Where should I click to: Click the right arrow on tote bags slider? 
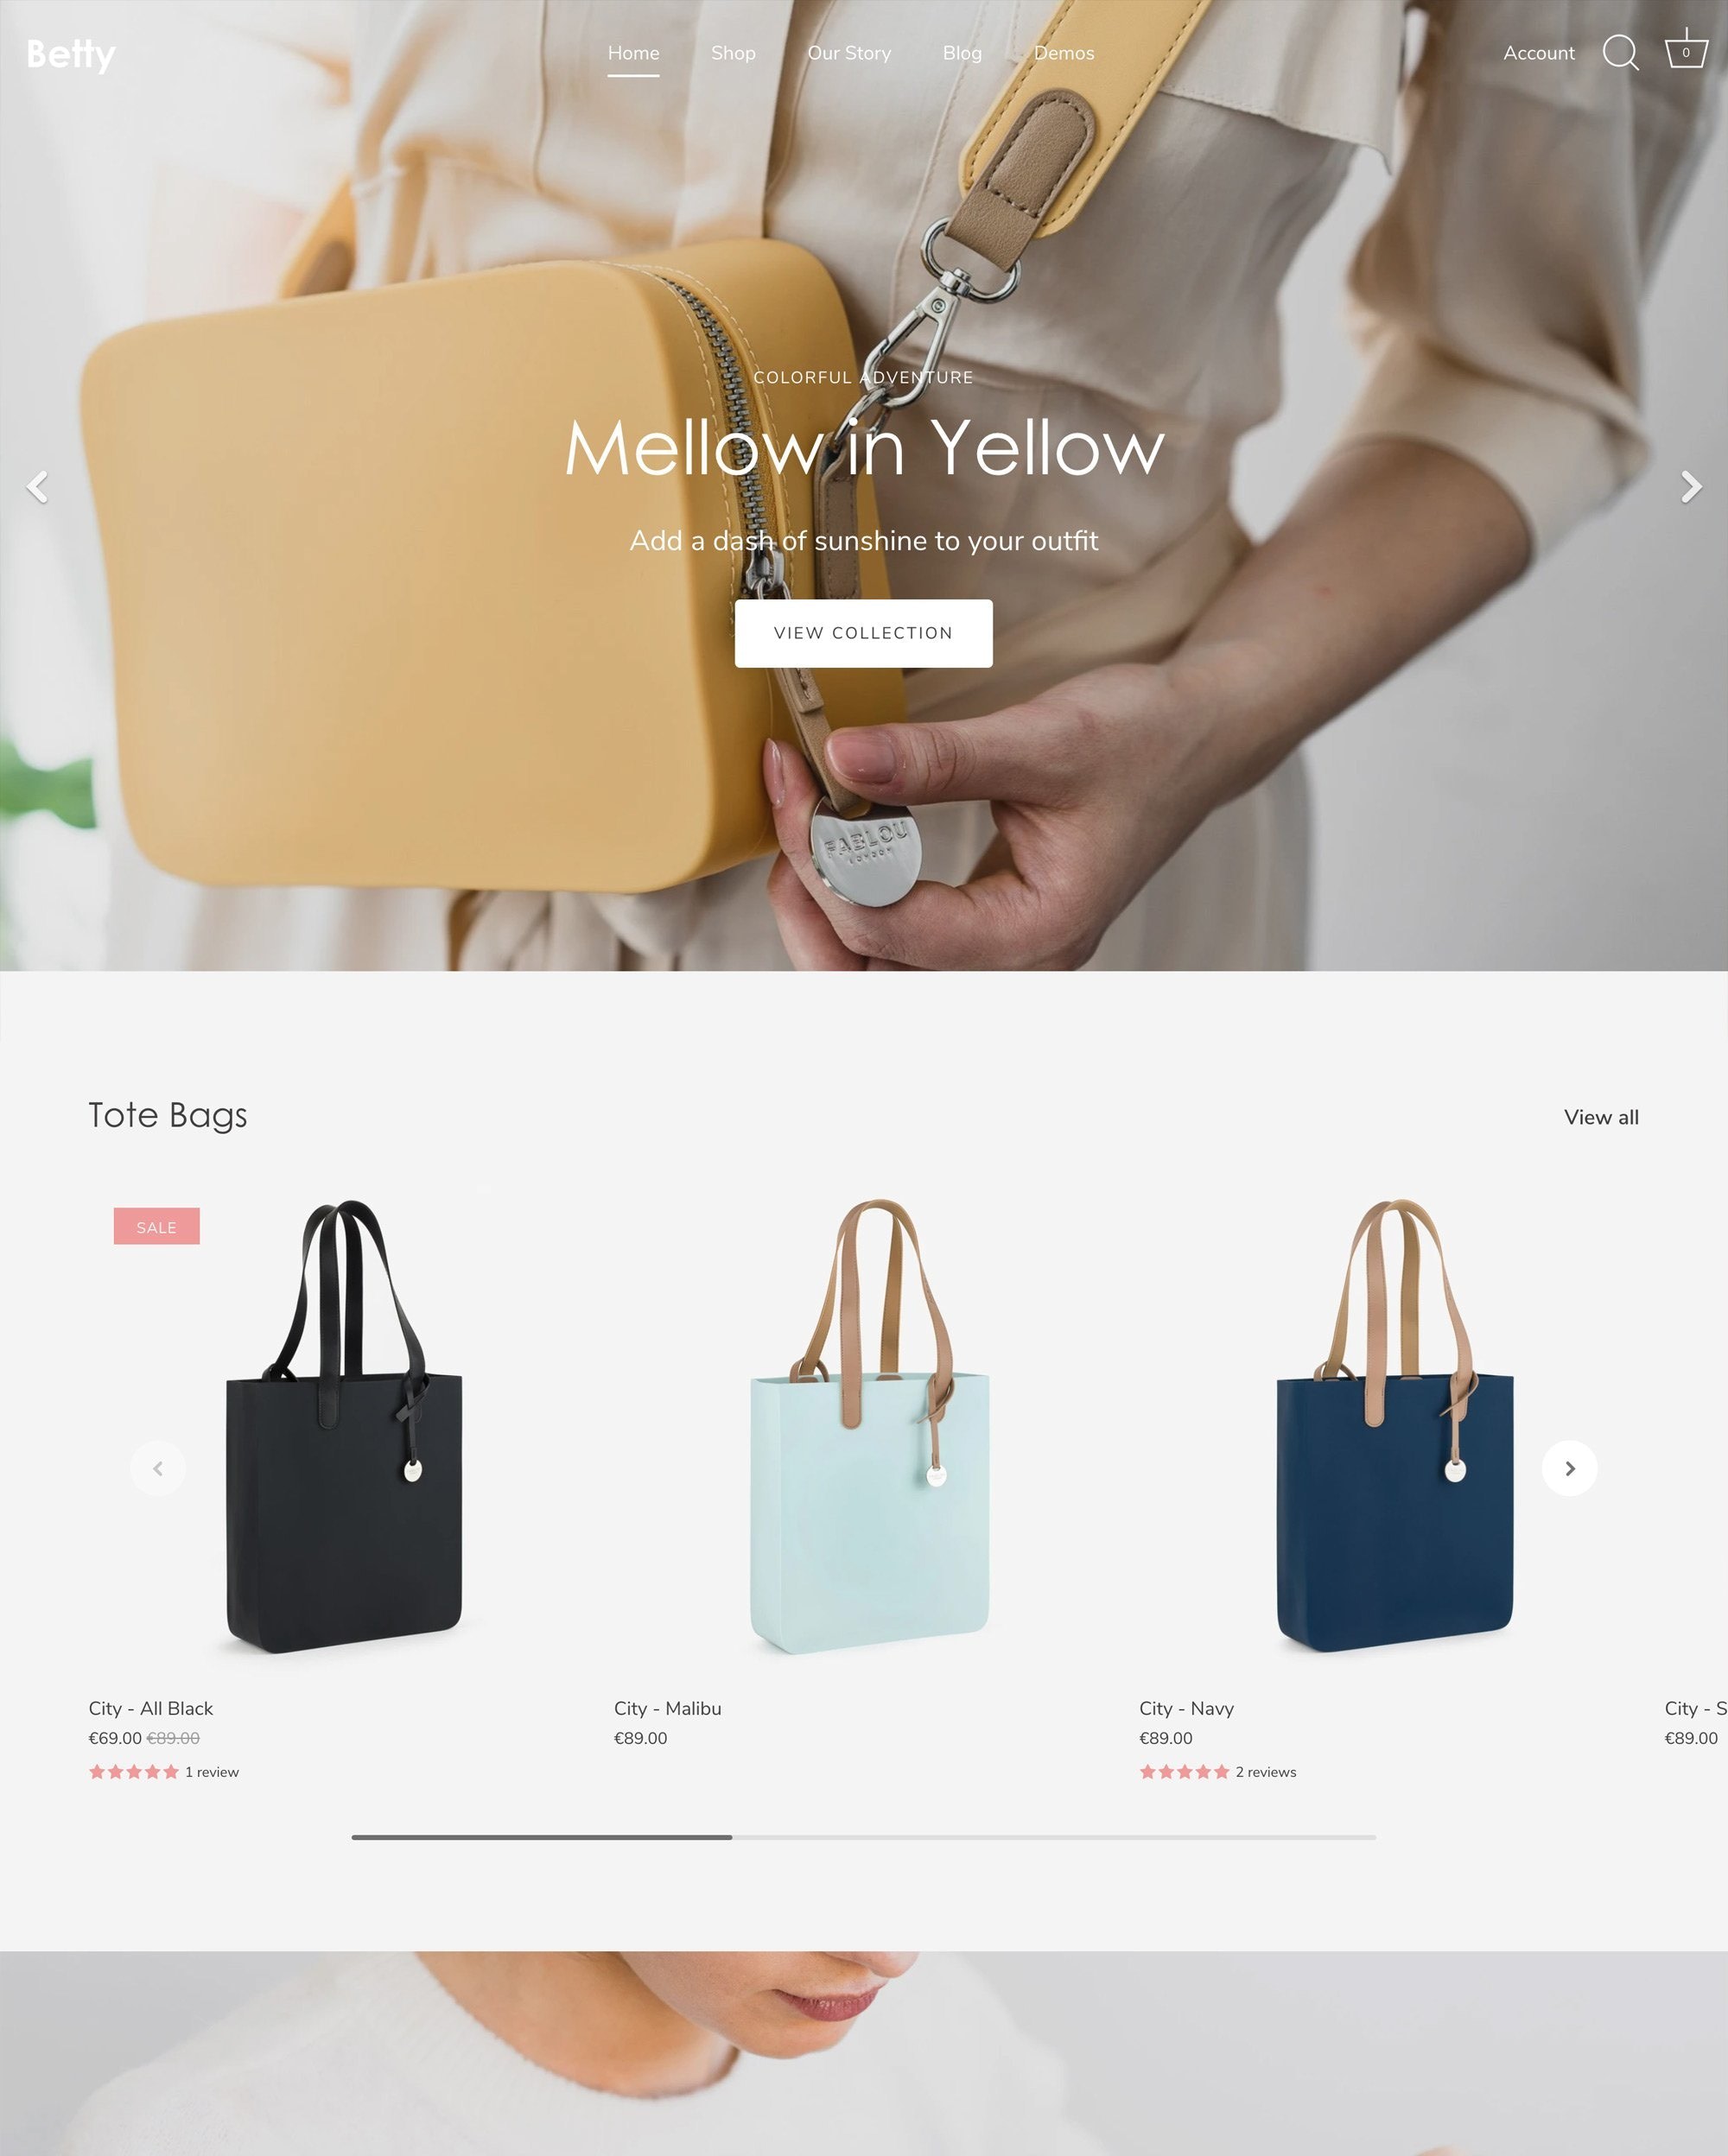1567,1467
